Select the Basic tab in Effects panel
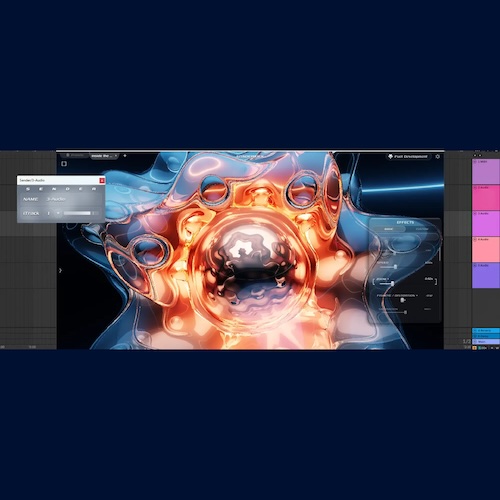500x500 pixels. coord(388,229)
